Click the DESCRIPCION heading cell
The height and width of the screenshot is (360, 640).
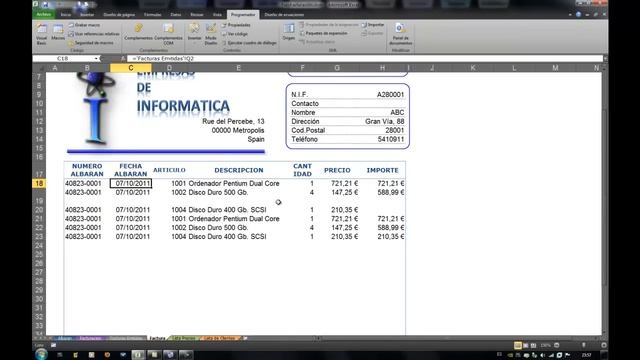tap(239, 170)
